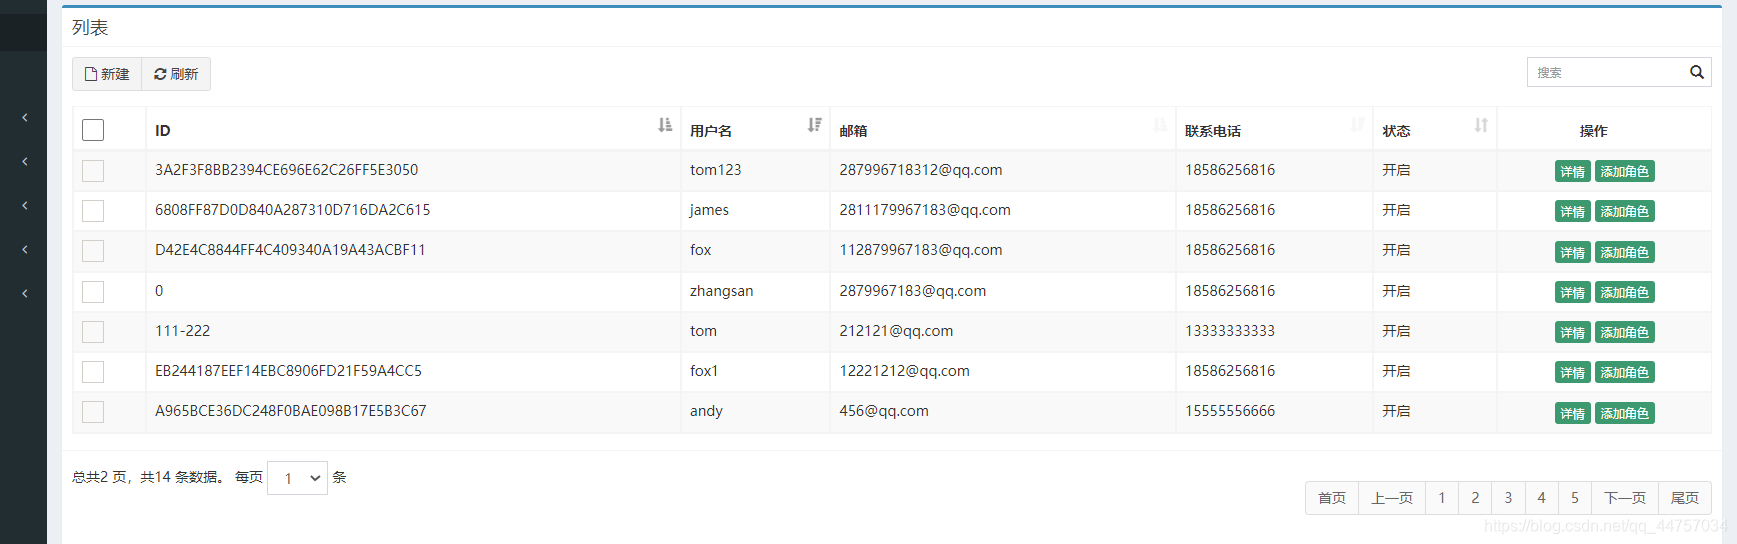The image size is (1737, 544).
Task: Go to 下一页 in pagination
Action: click(1625, 498)
